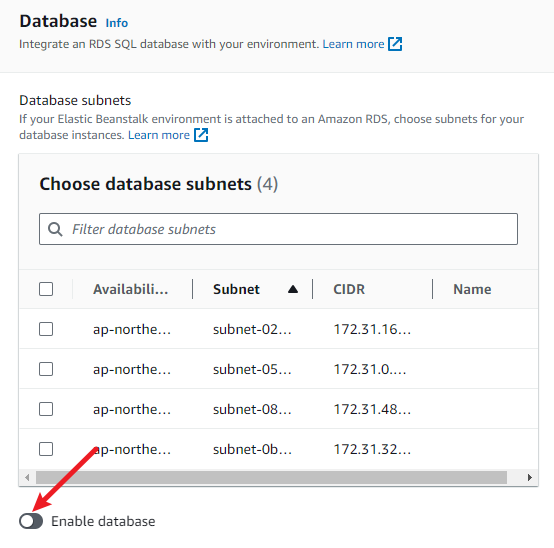Click the horizontal scrollbar thumb
Image resolution: width=554 pixels, height=548 pixels.
[271, 477]
